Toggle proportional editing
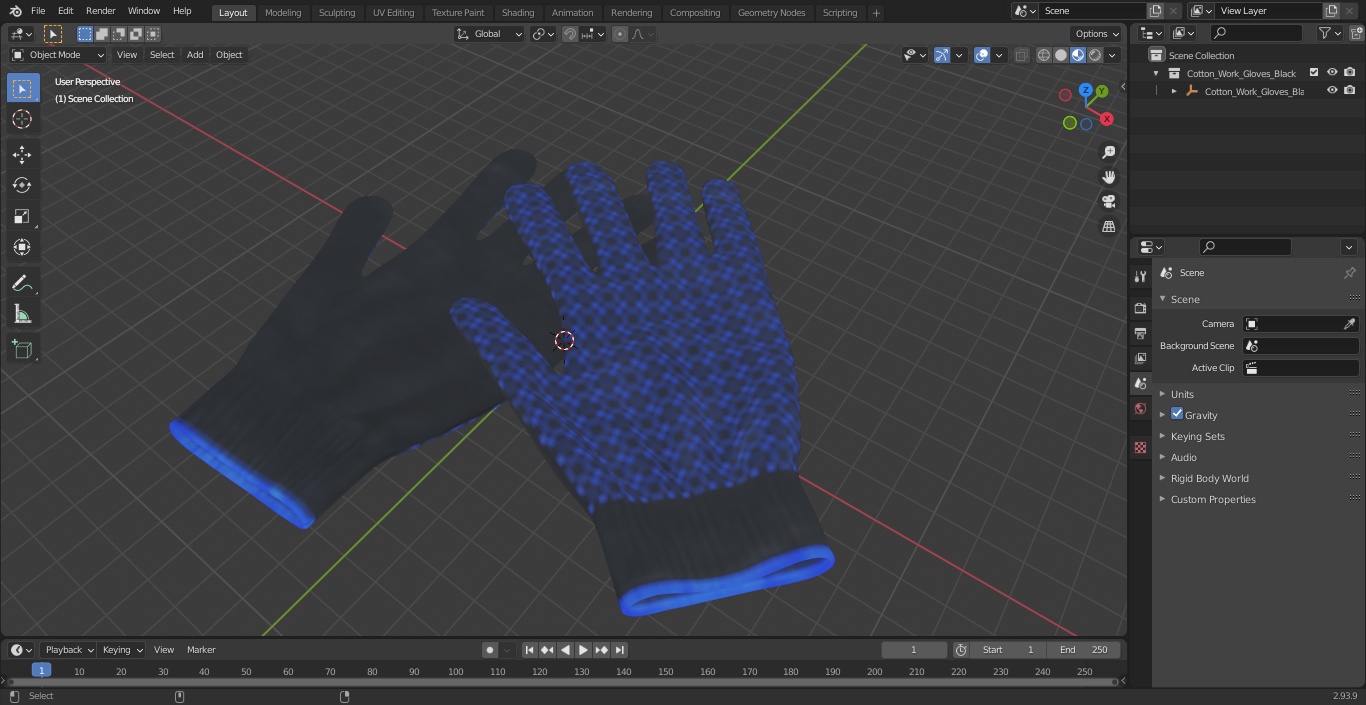Screen dimensions: 1366x705 coord(620,34)
